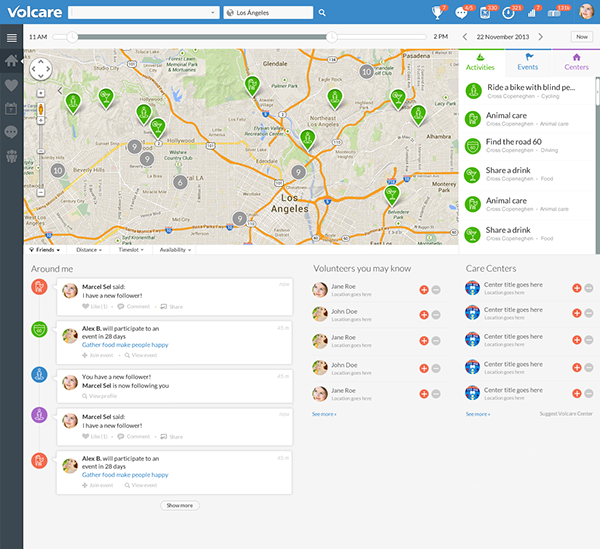Expand the header search combo box
This screenshot has width=600, height=549.
pyautogui.click(x=213, y=13)
